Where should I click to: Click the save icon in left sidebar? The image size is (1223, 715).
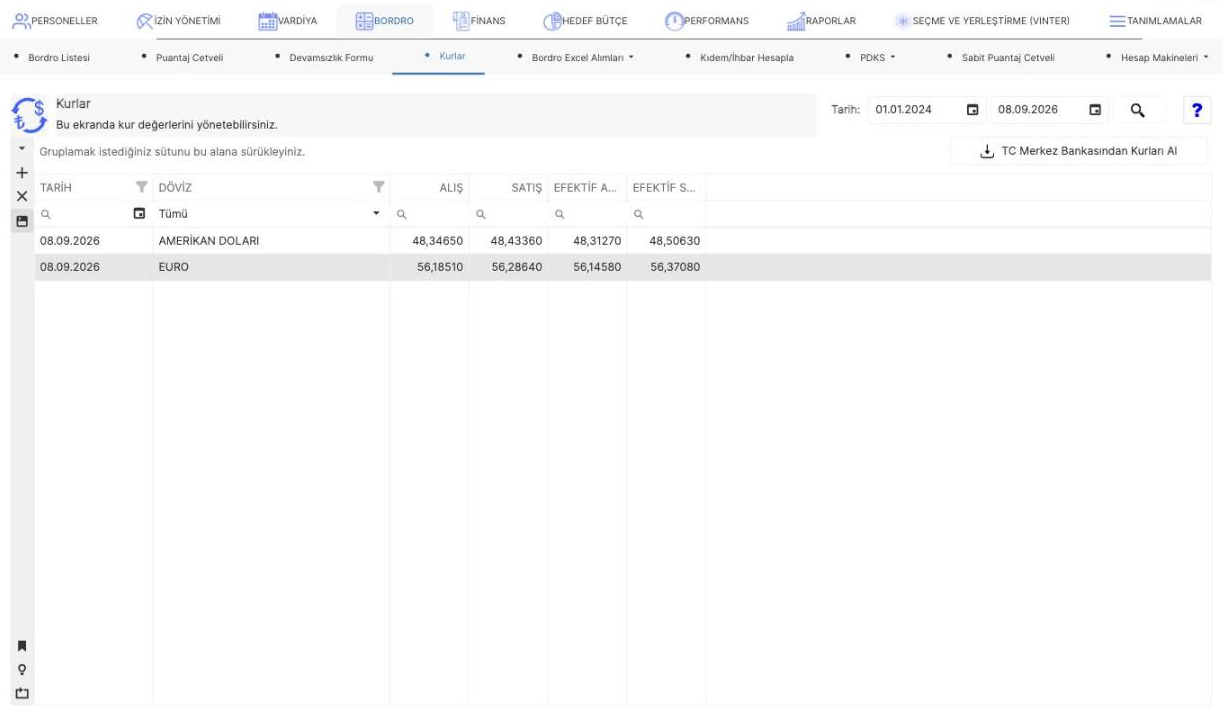21,222
